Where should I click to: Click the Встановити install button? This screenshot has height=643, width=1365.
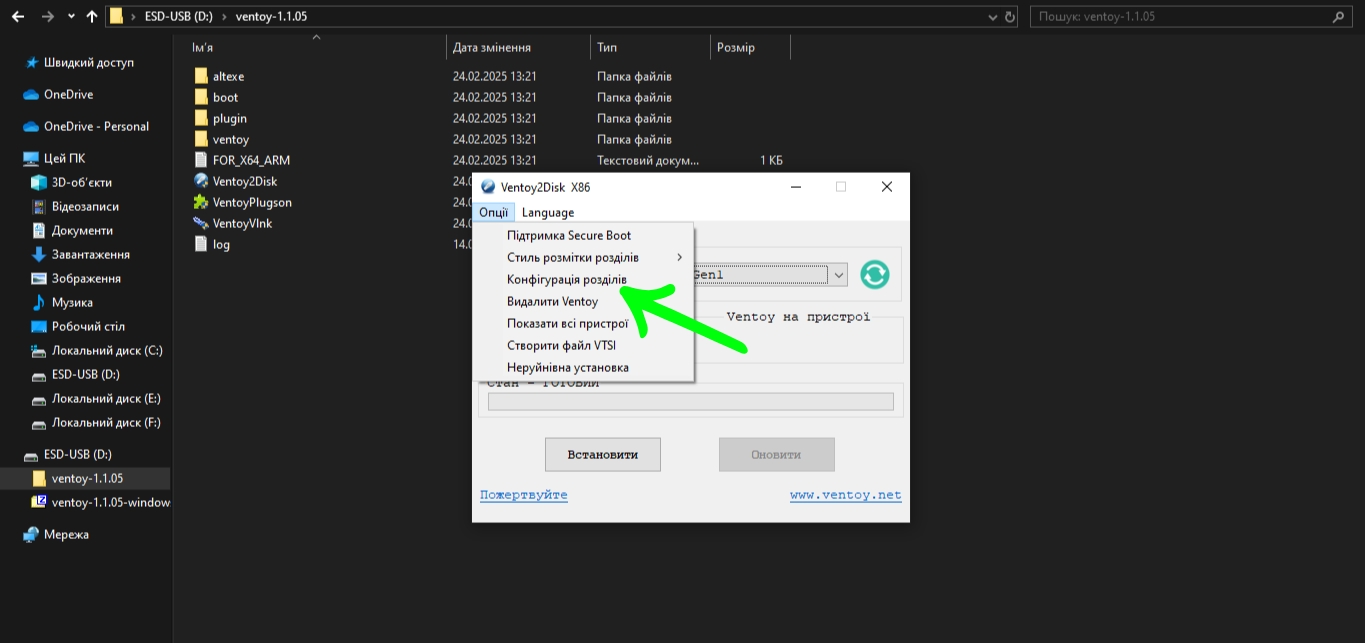tap(603, 454)
